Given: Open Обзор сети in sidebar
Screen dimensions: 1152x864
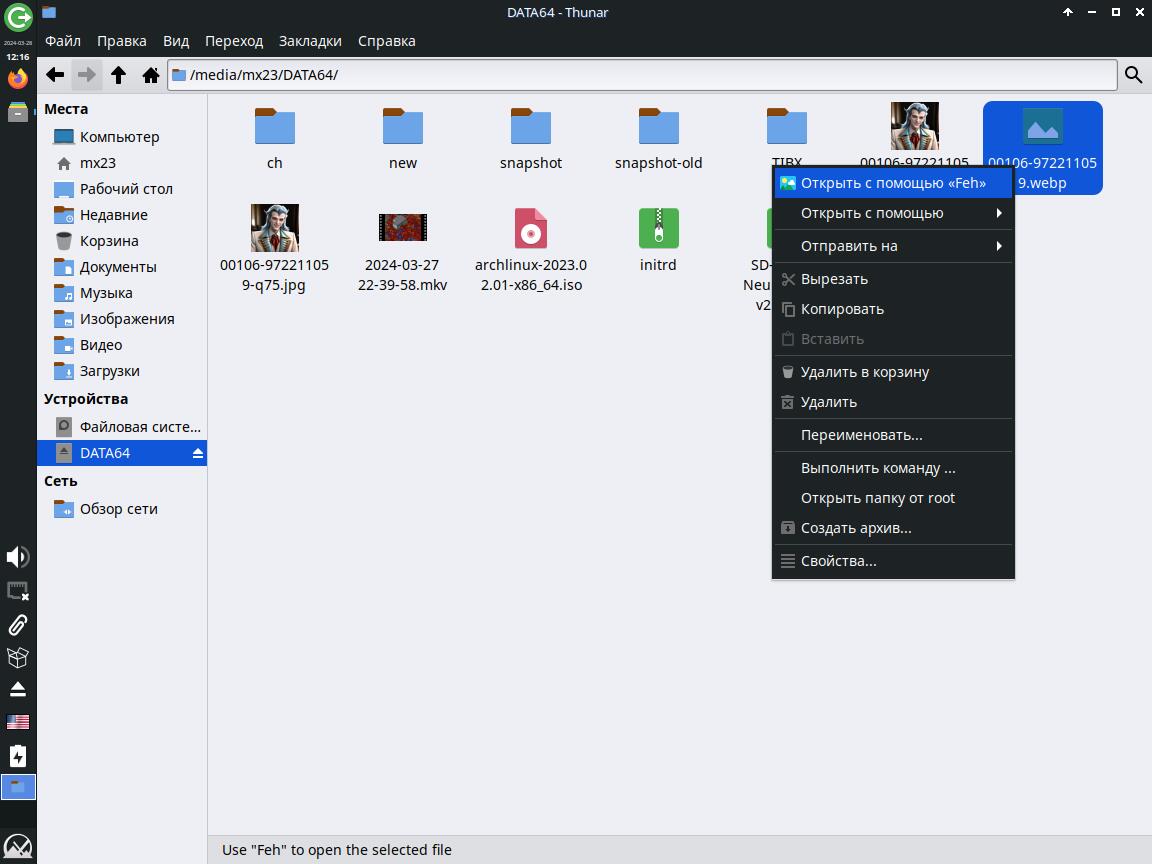Looking at the screenshot, I should coord(122,509).
